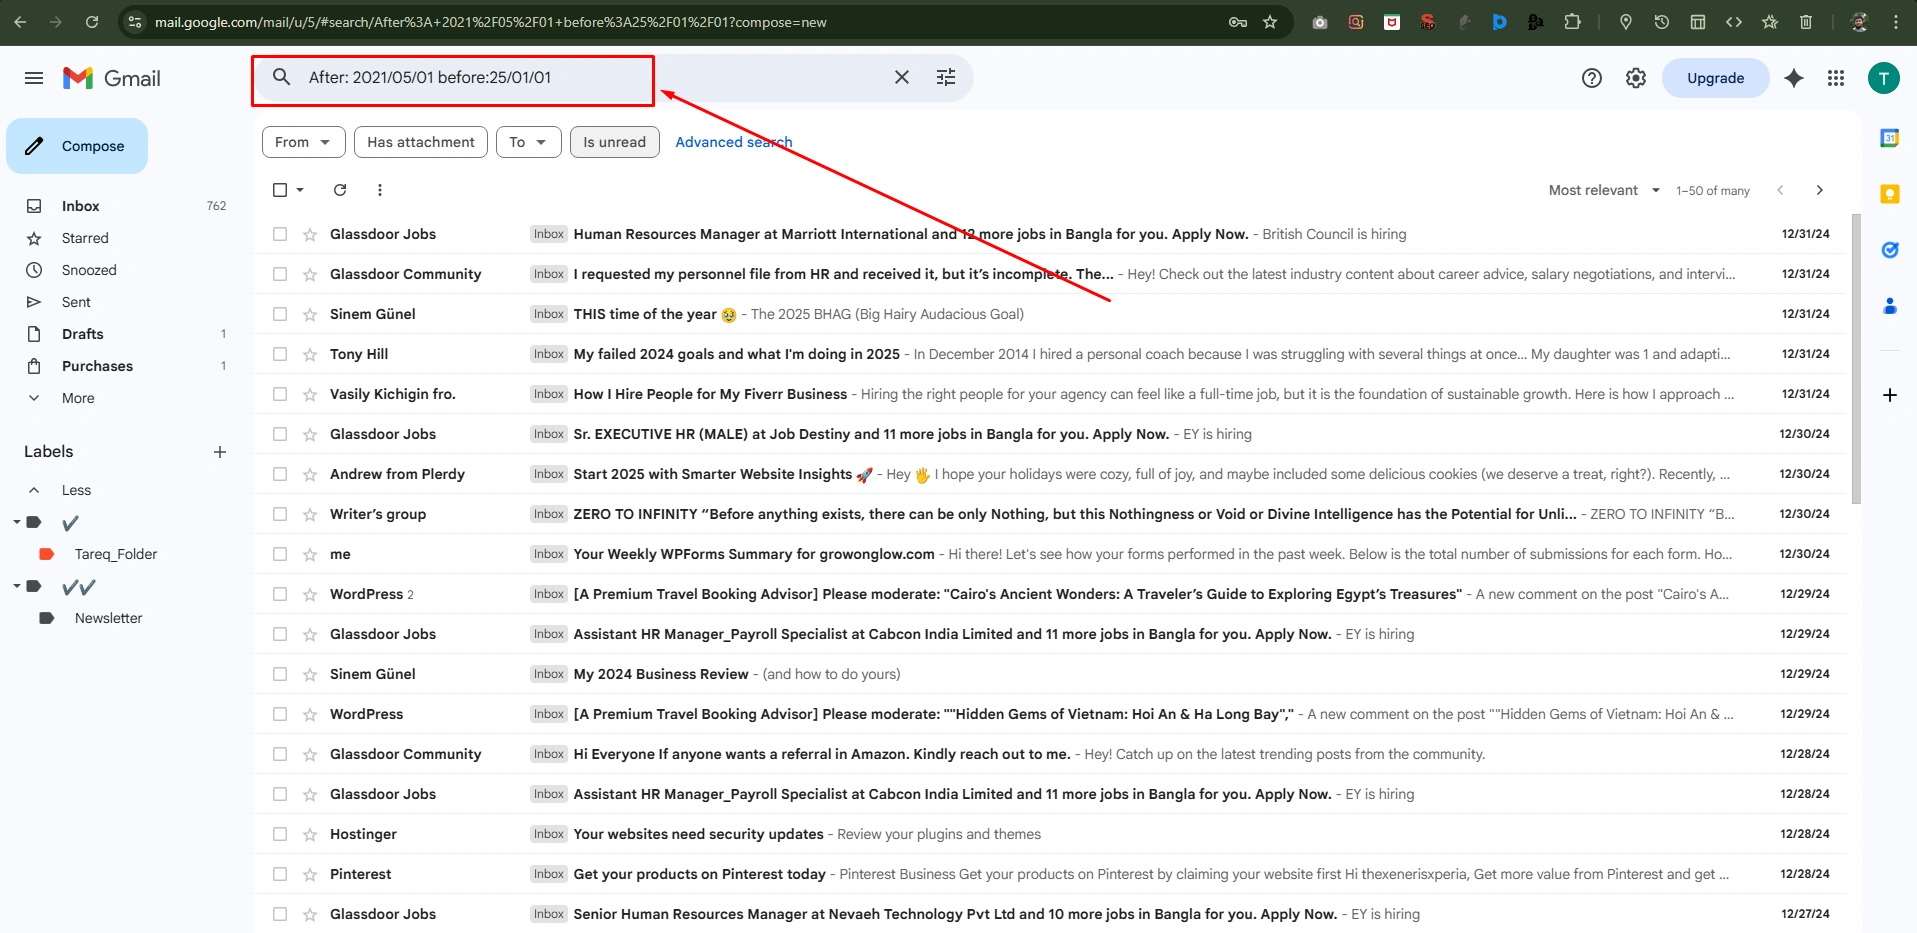Open the Inbox folder
This screenshot has height=933, width=1917.
(80, 206)
